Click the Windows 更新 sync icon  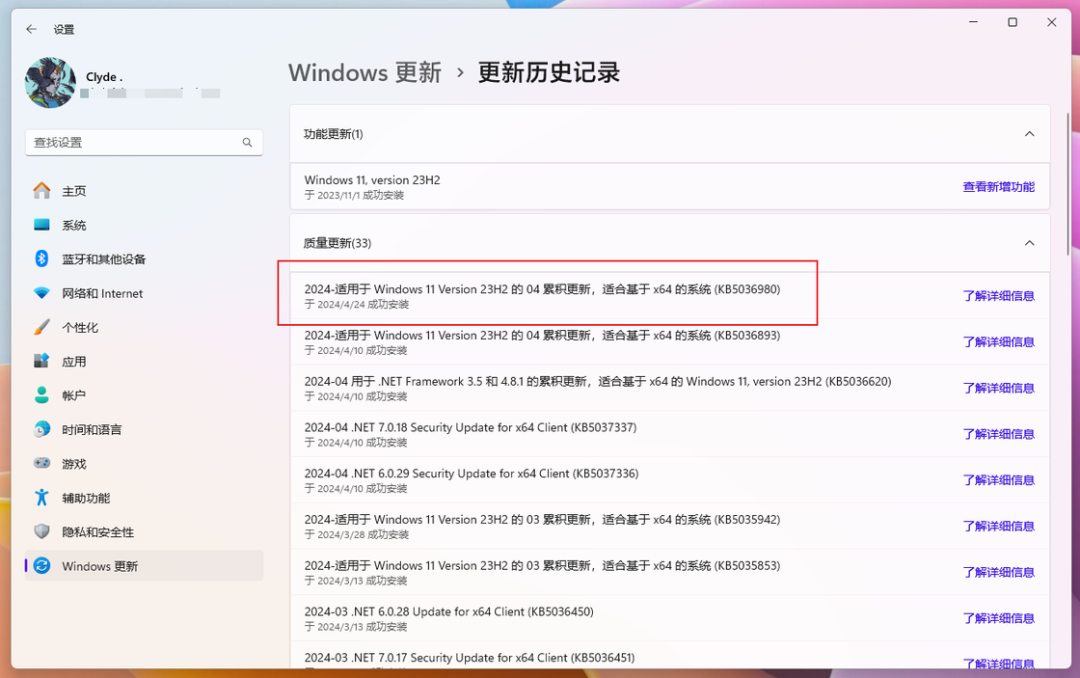point(42,566)
